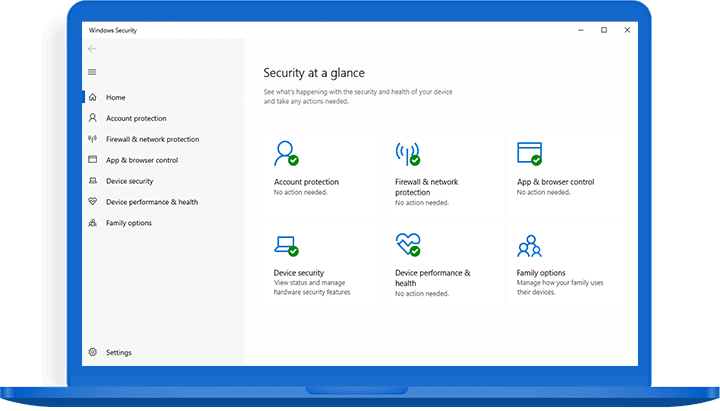Open the App & browser control tile title
Viewport: 720px width, 411px height.
click(555, 182)
